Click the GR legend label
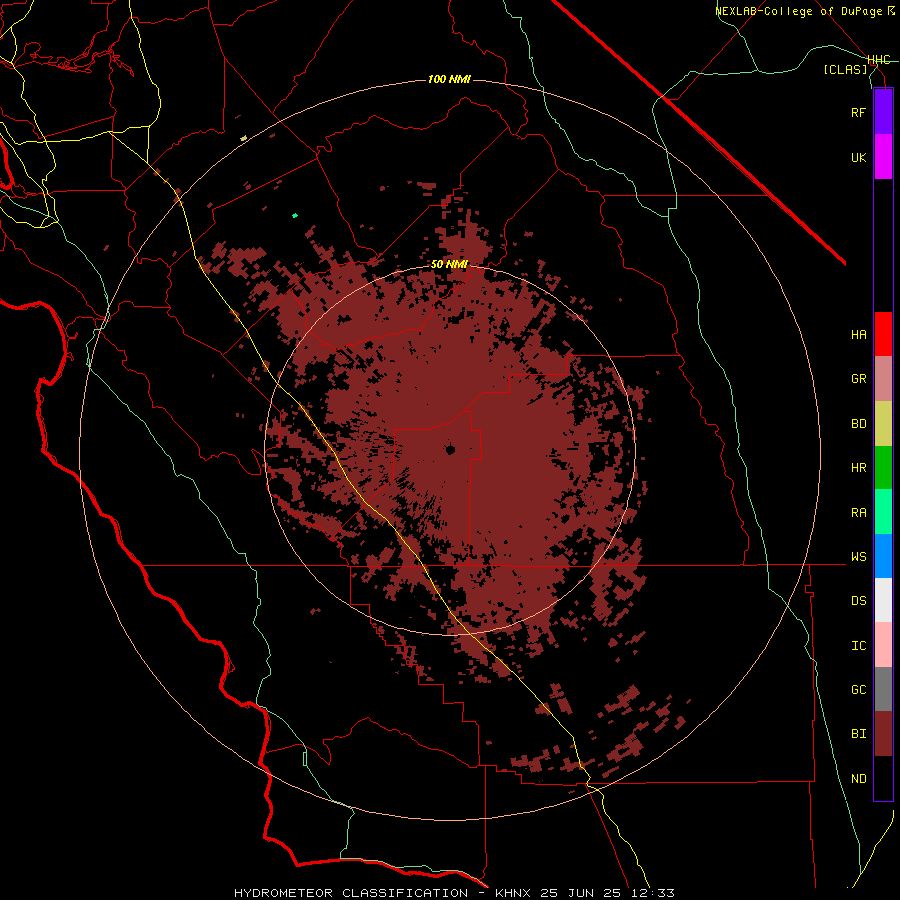This screenshot has height=900, width=900. (858, 379)
